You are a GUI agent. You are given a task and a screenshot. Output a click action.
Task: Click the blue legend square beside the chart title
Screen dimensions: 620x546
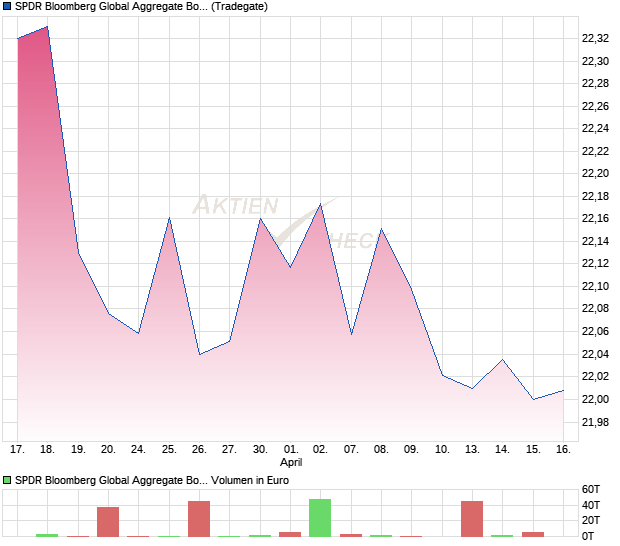7,8
